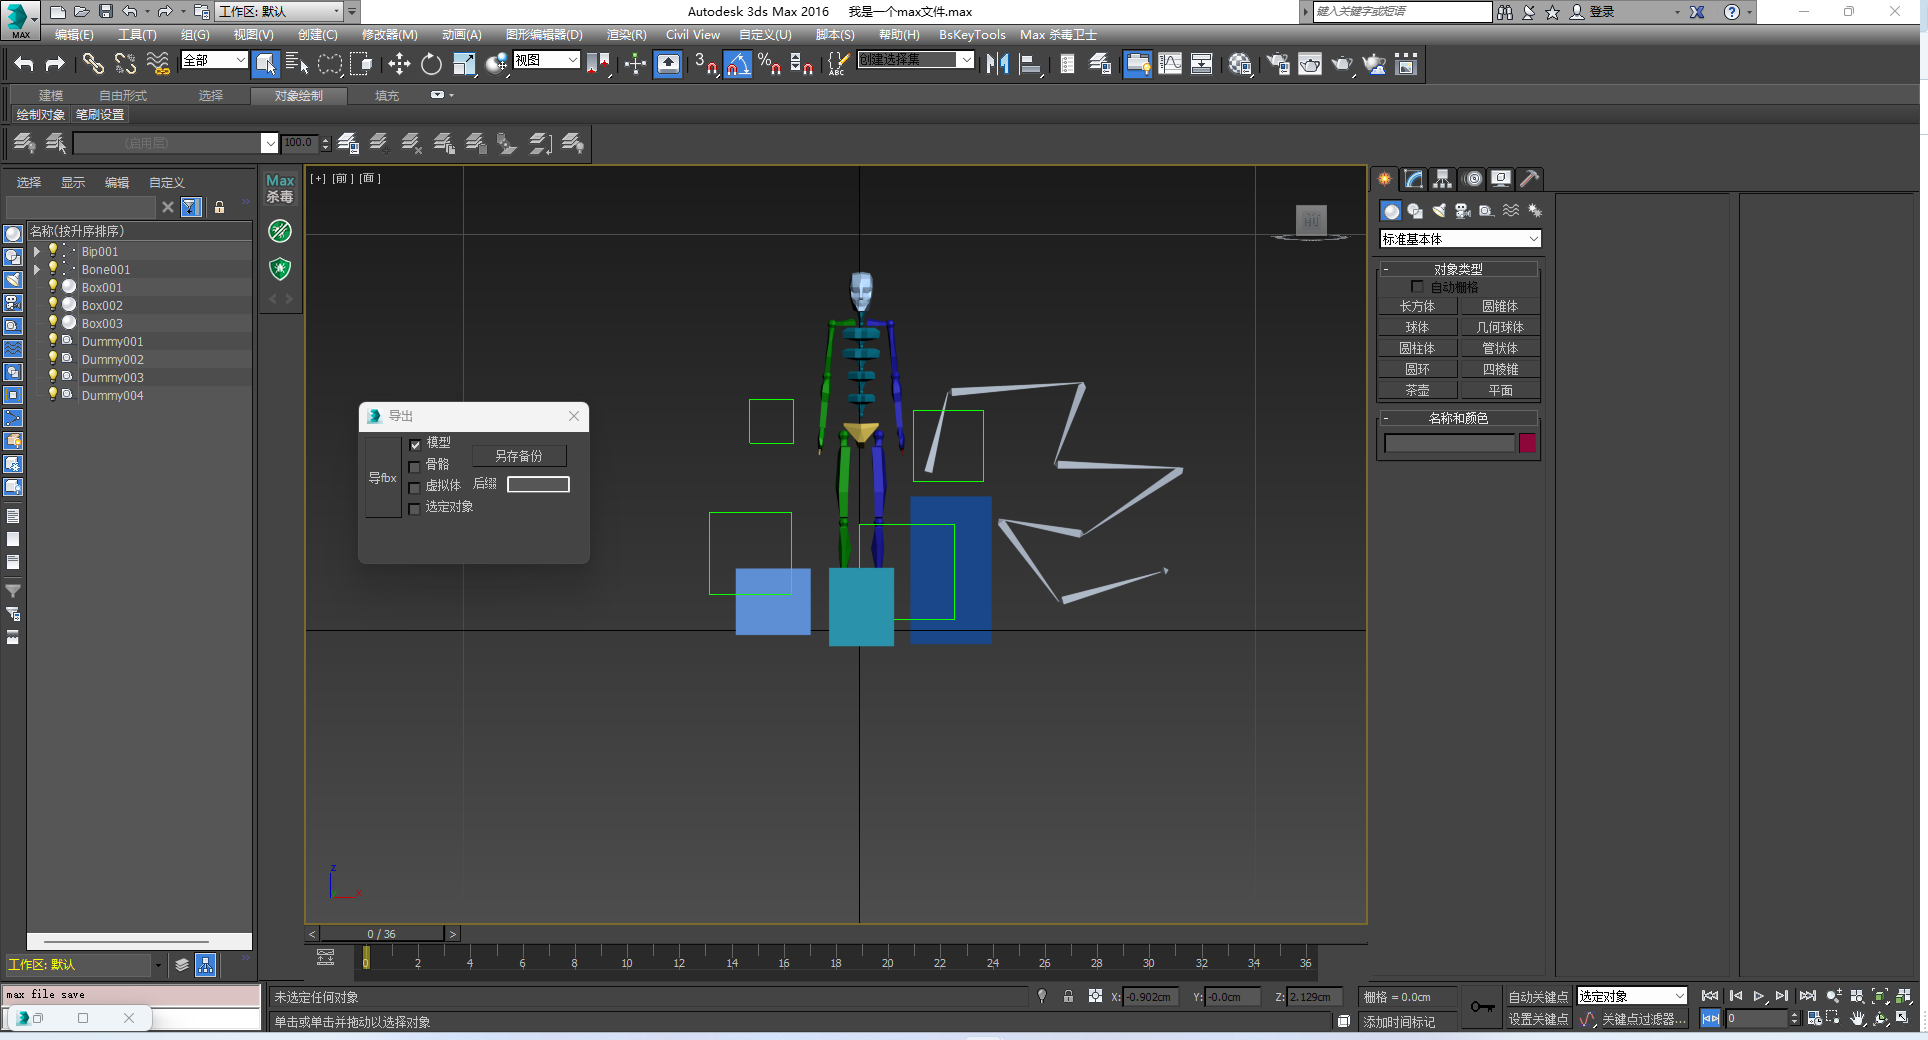Activate the Rotate tool

pyautogui.click(x=431, y=64)
